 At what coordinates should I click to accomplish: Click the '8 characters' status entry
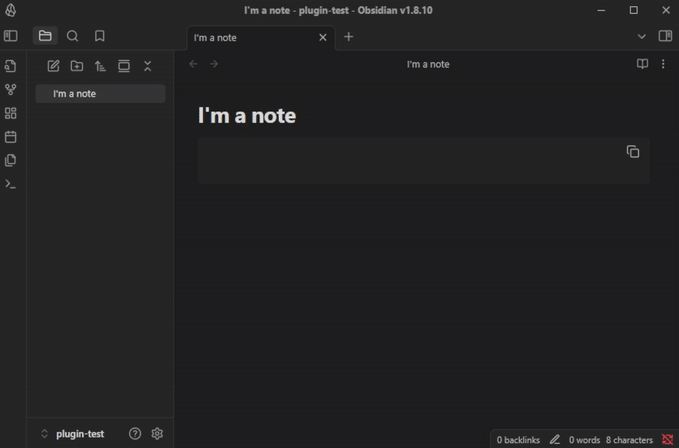pyautogui.click(x=629, y=440)
